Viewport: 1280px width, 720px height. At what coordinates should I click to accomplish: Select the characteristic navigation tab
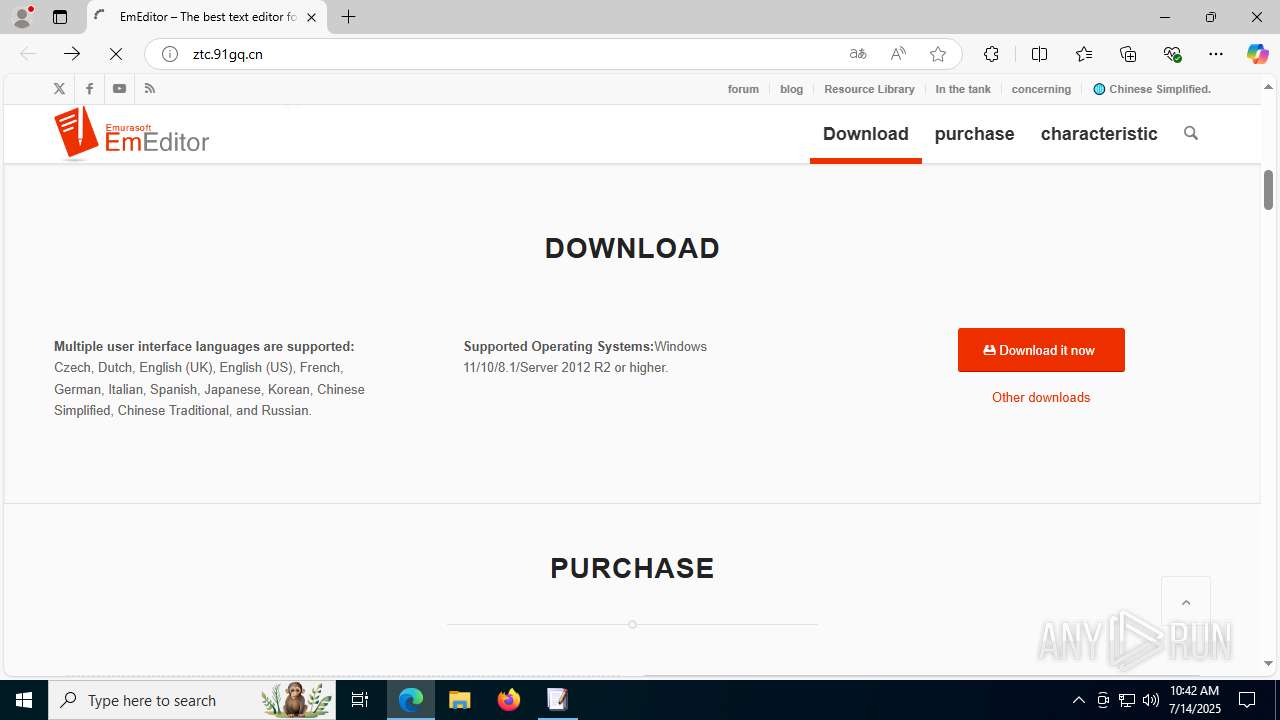pos(1099,134)
